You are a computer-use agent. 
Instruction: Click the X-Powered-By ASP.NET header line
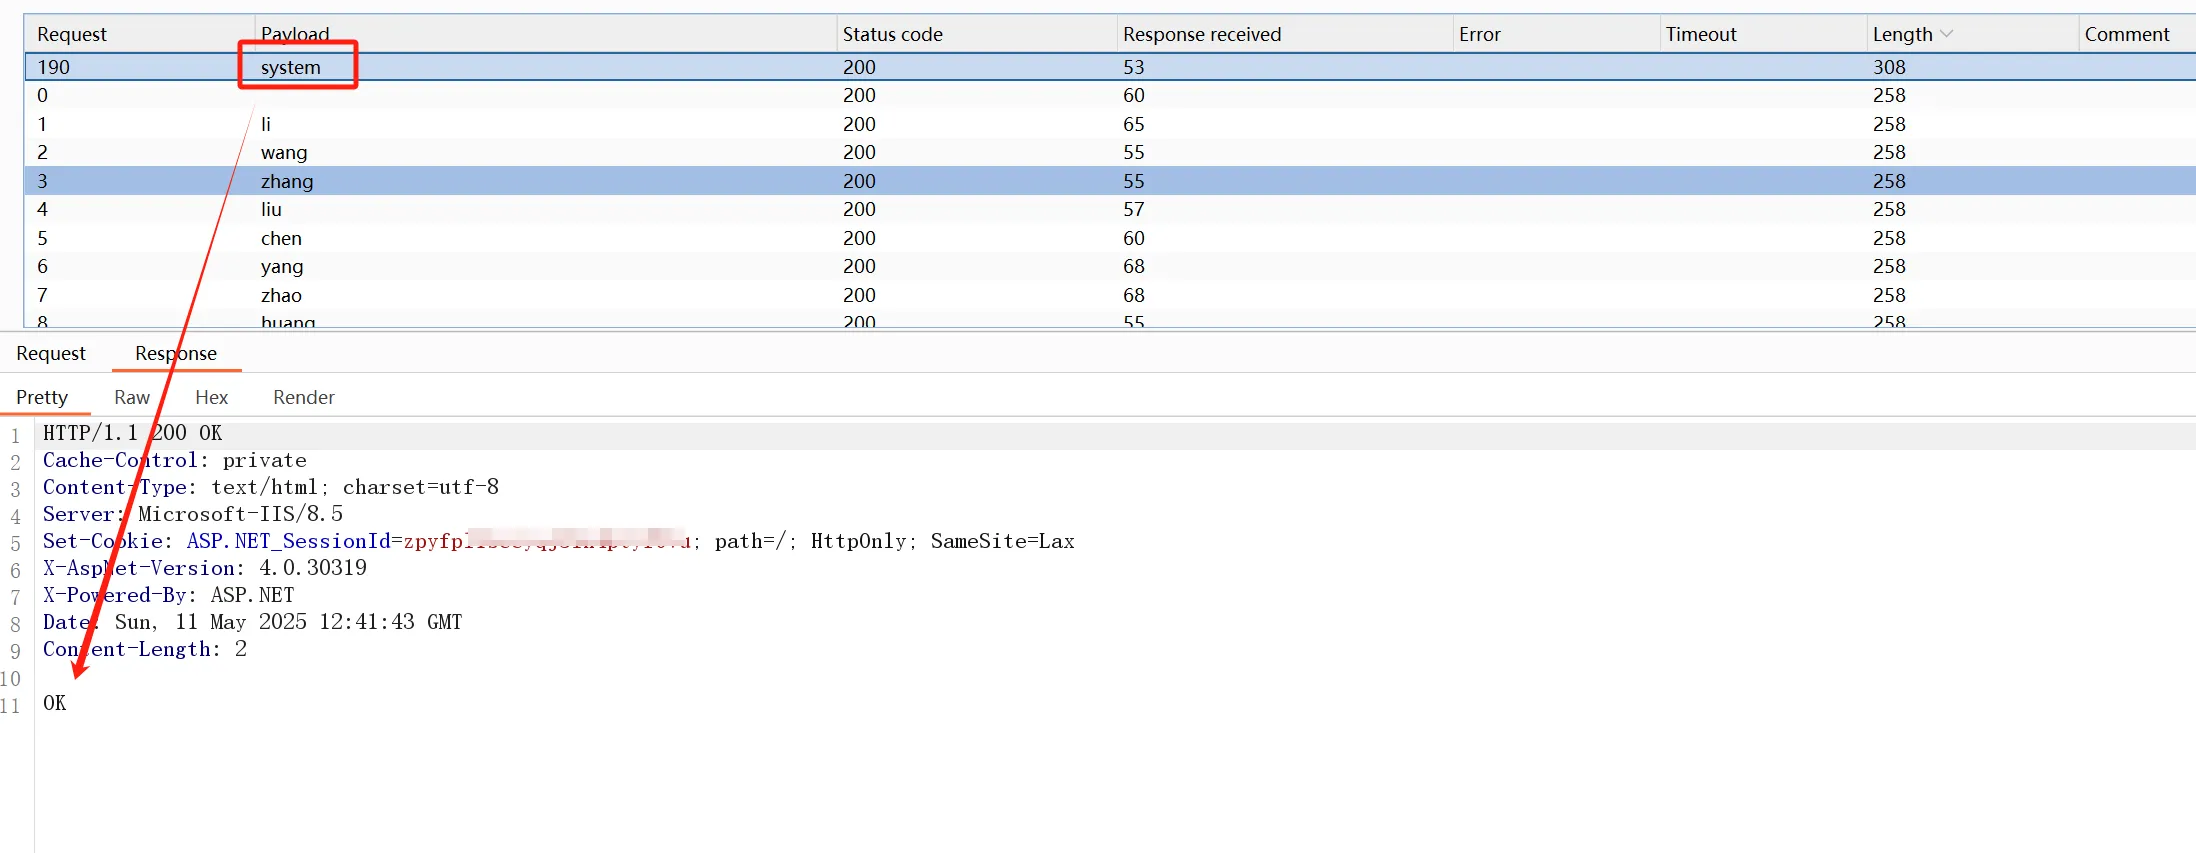(x=168, y=595)
